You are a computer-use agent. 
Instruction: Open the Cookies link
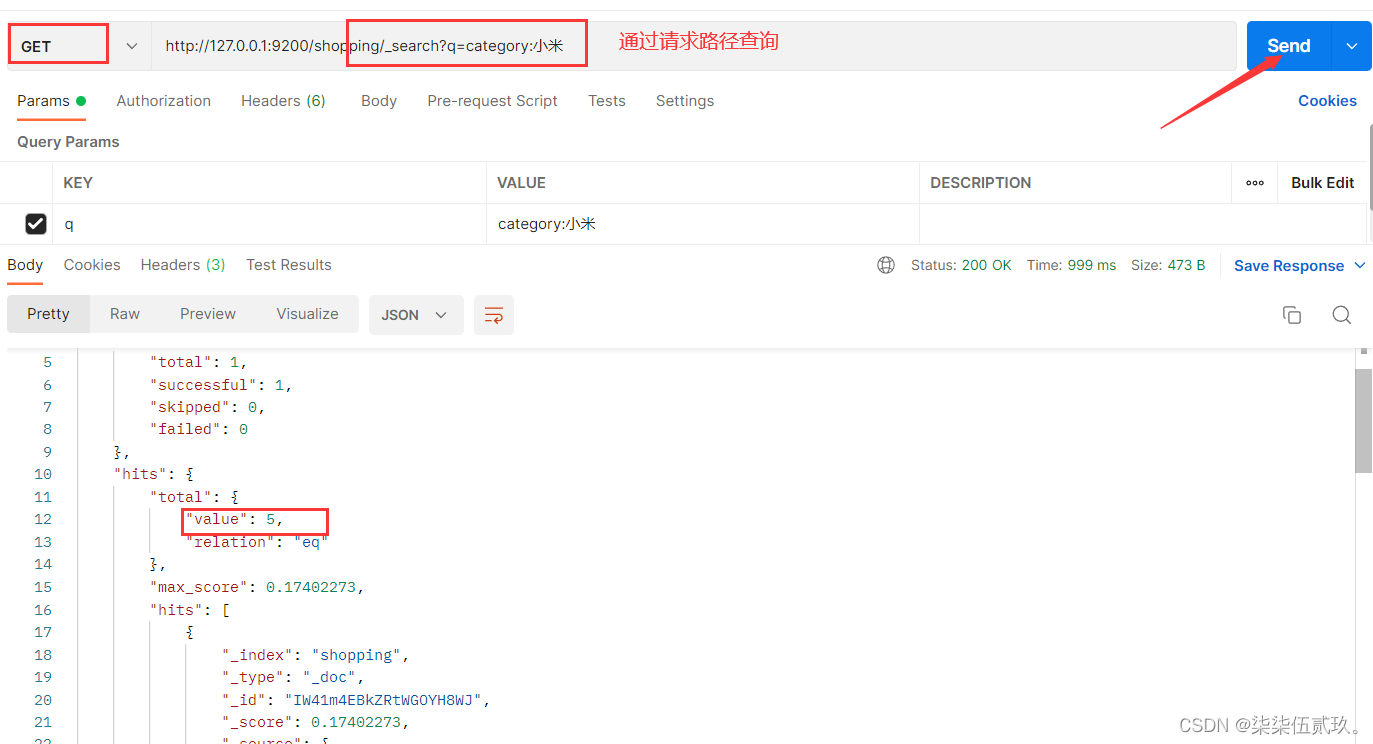click(1327, 101)
